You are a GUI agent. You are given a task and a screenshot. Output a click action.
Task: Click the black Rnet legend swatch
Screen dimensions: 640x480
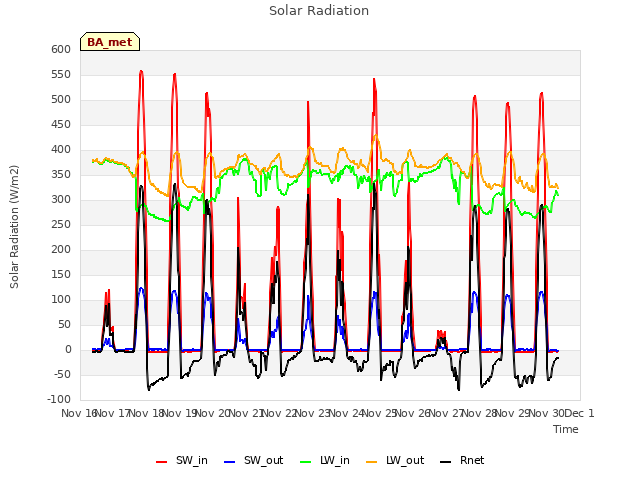click(x=446, y=462)
